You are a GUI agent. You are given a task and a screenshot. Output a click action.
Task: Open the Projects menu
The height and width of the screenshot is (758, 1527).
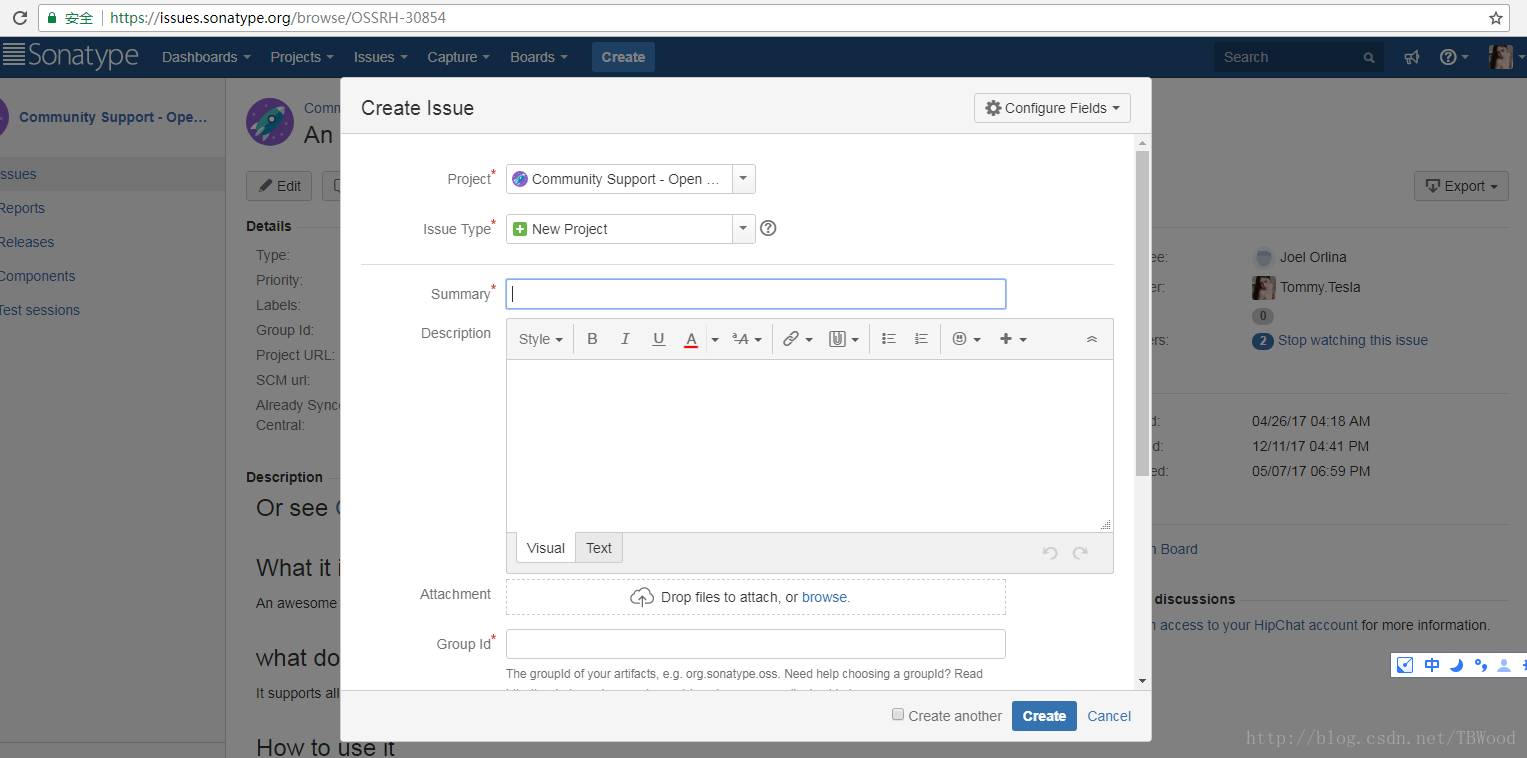(302, 57)
